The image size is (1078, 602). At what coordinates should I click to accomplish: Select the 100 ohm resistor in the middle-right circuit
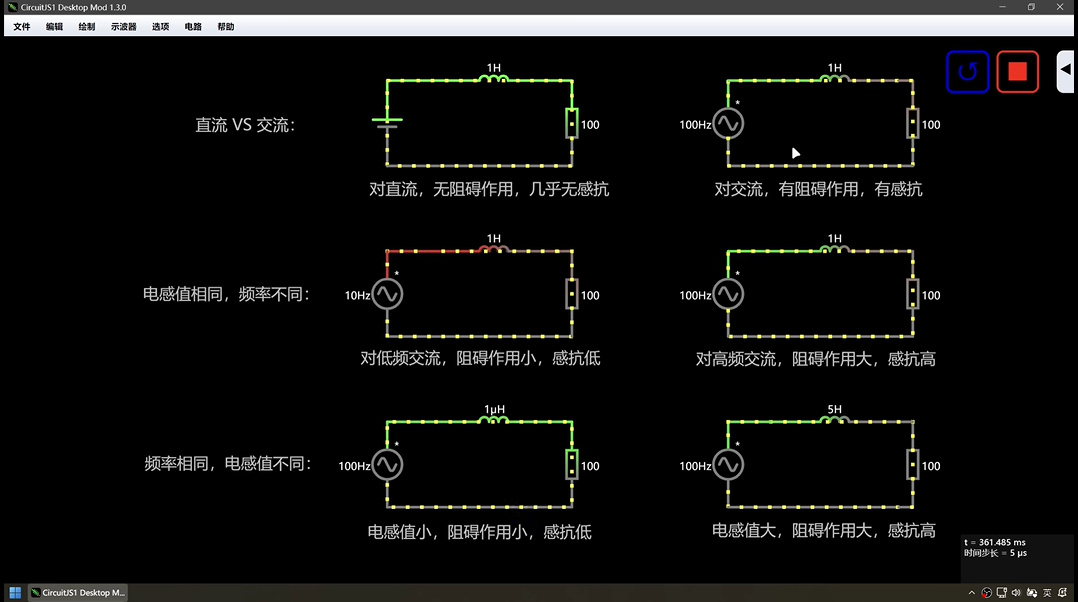pyautogui.click(x=912, y=294)
